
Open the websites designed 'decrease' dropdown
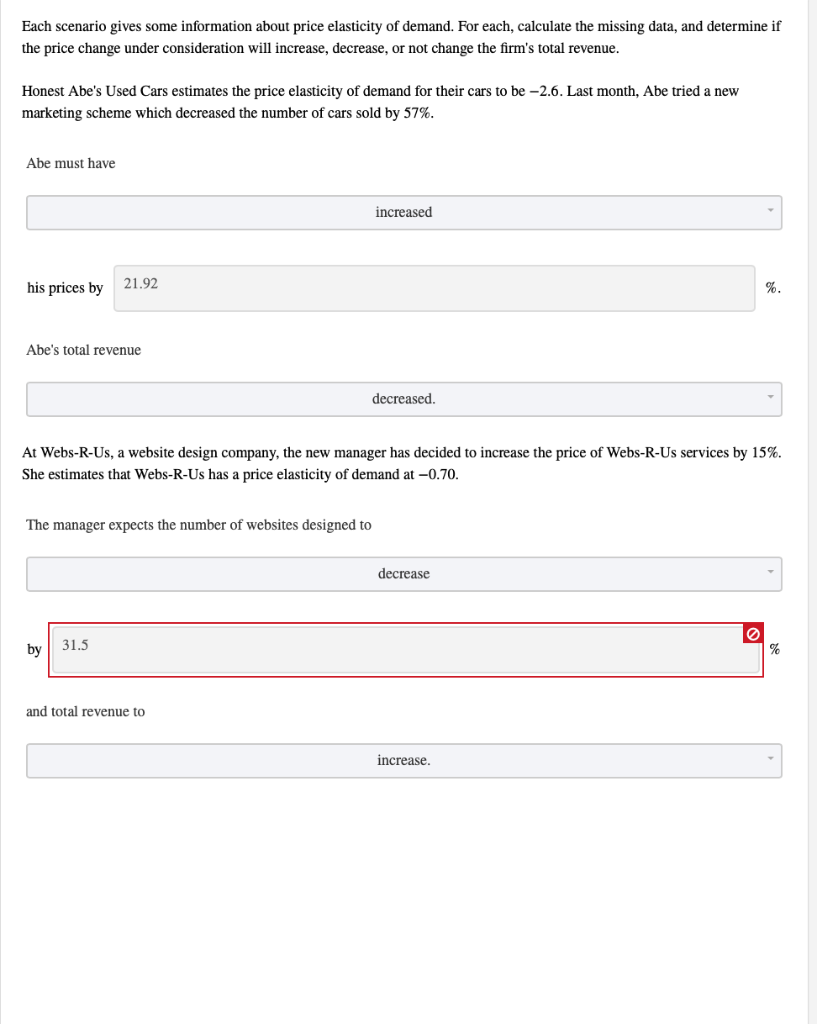(404, 574)
